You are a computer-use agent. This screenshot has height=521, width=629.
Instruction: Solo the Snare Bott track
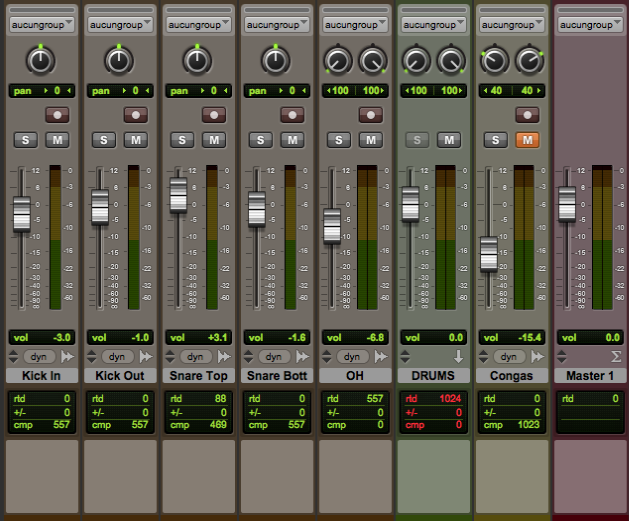coord(260,140)
